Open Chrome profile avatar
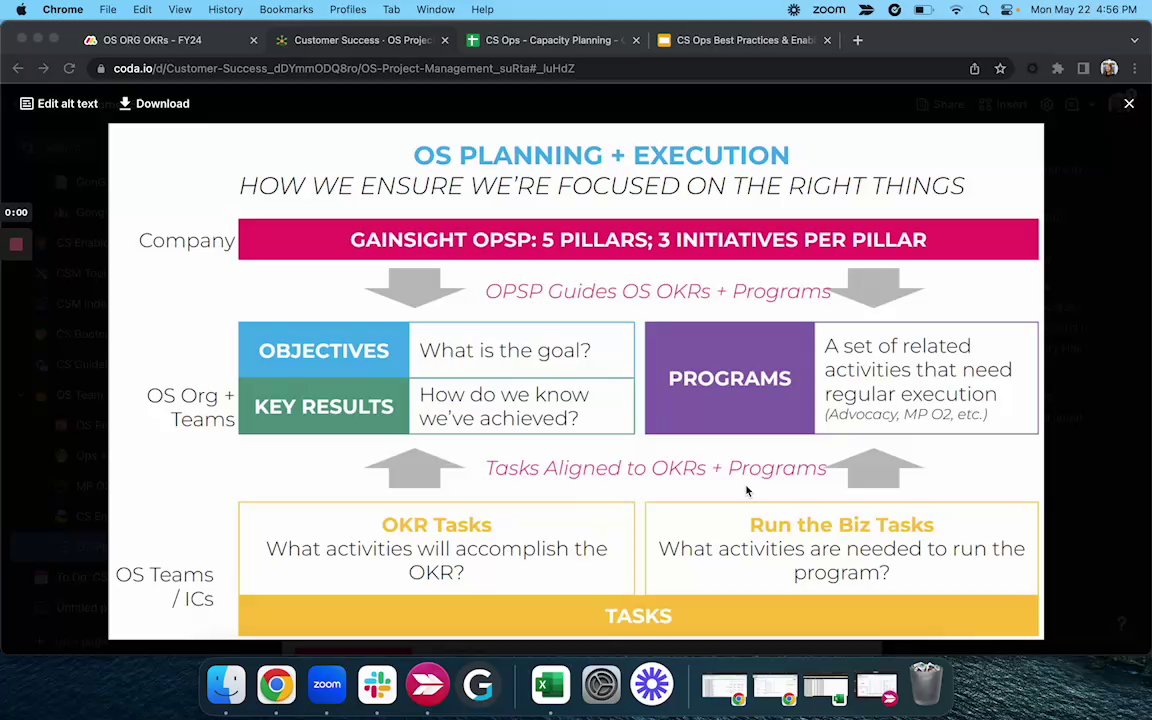 point(1109,68)
